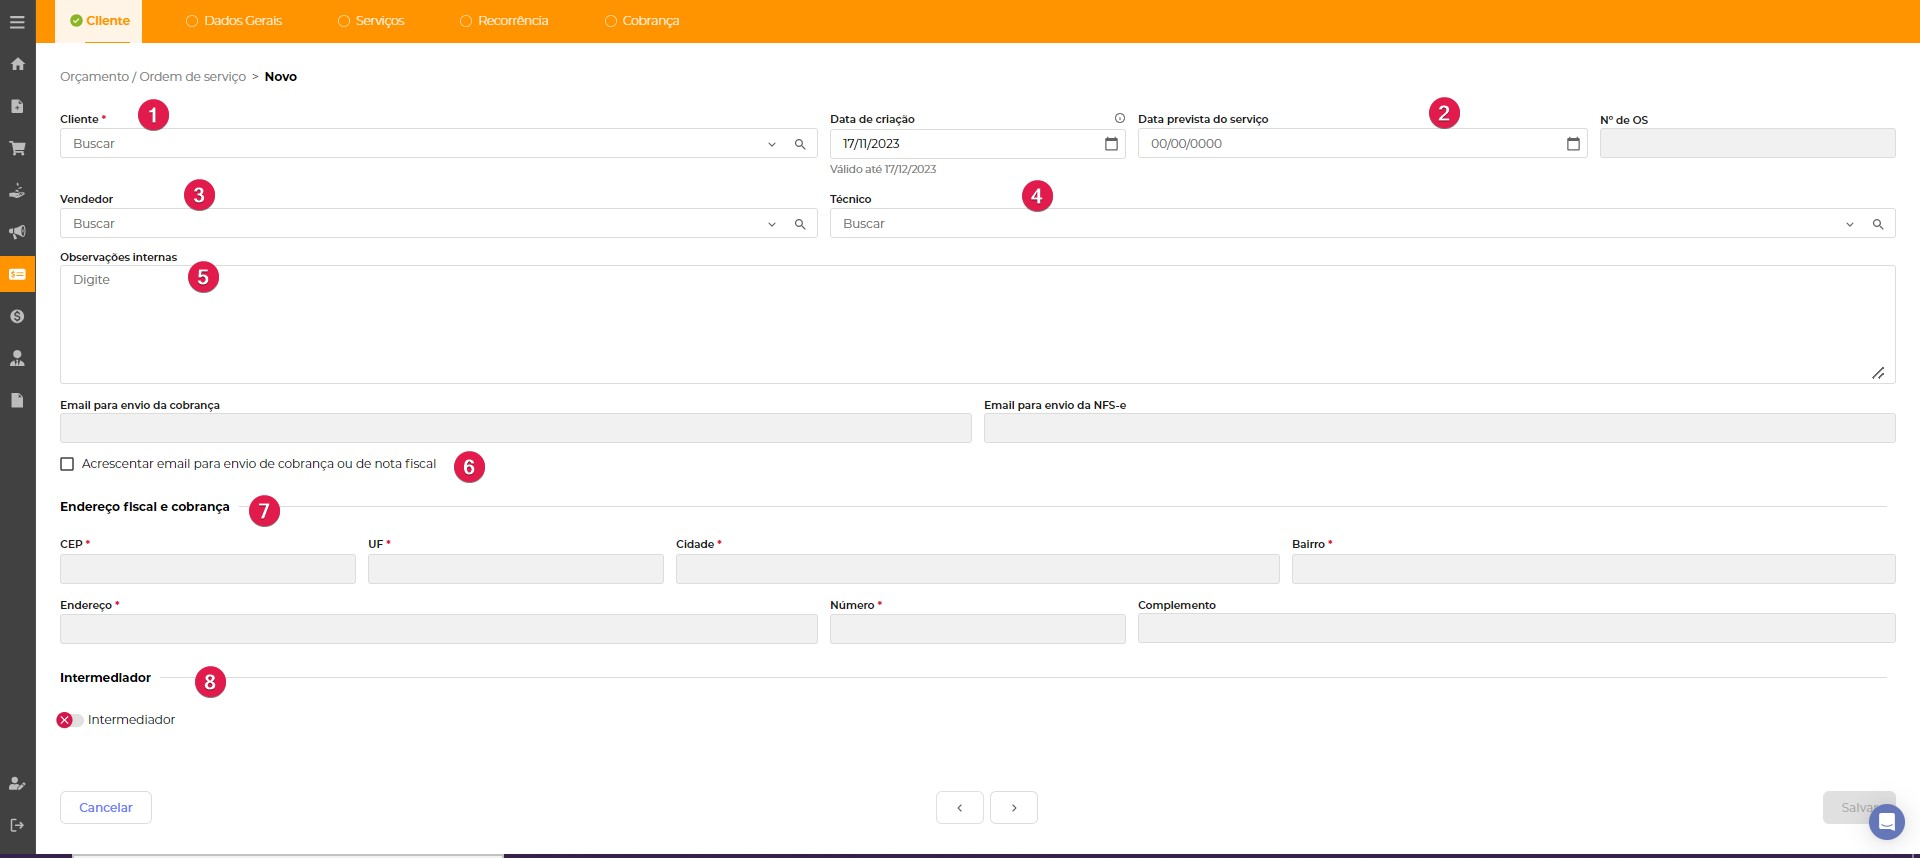1920x858 pixels.
Task: Toggle the Intermediador switch
Action: [x=70, y=720]
